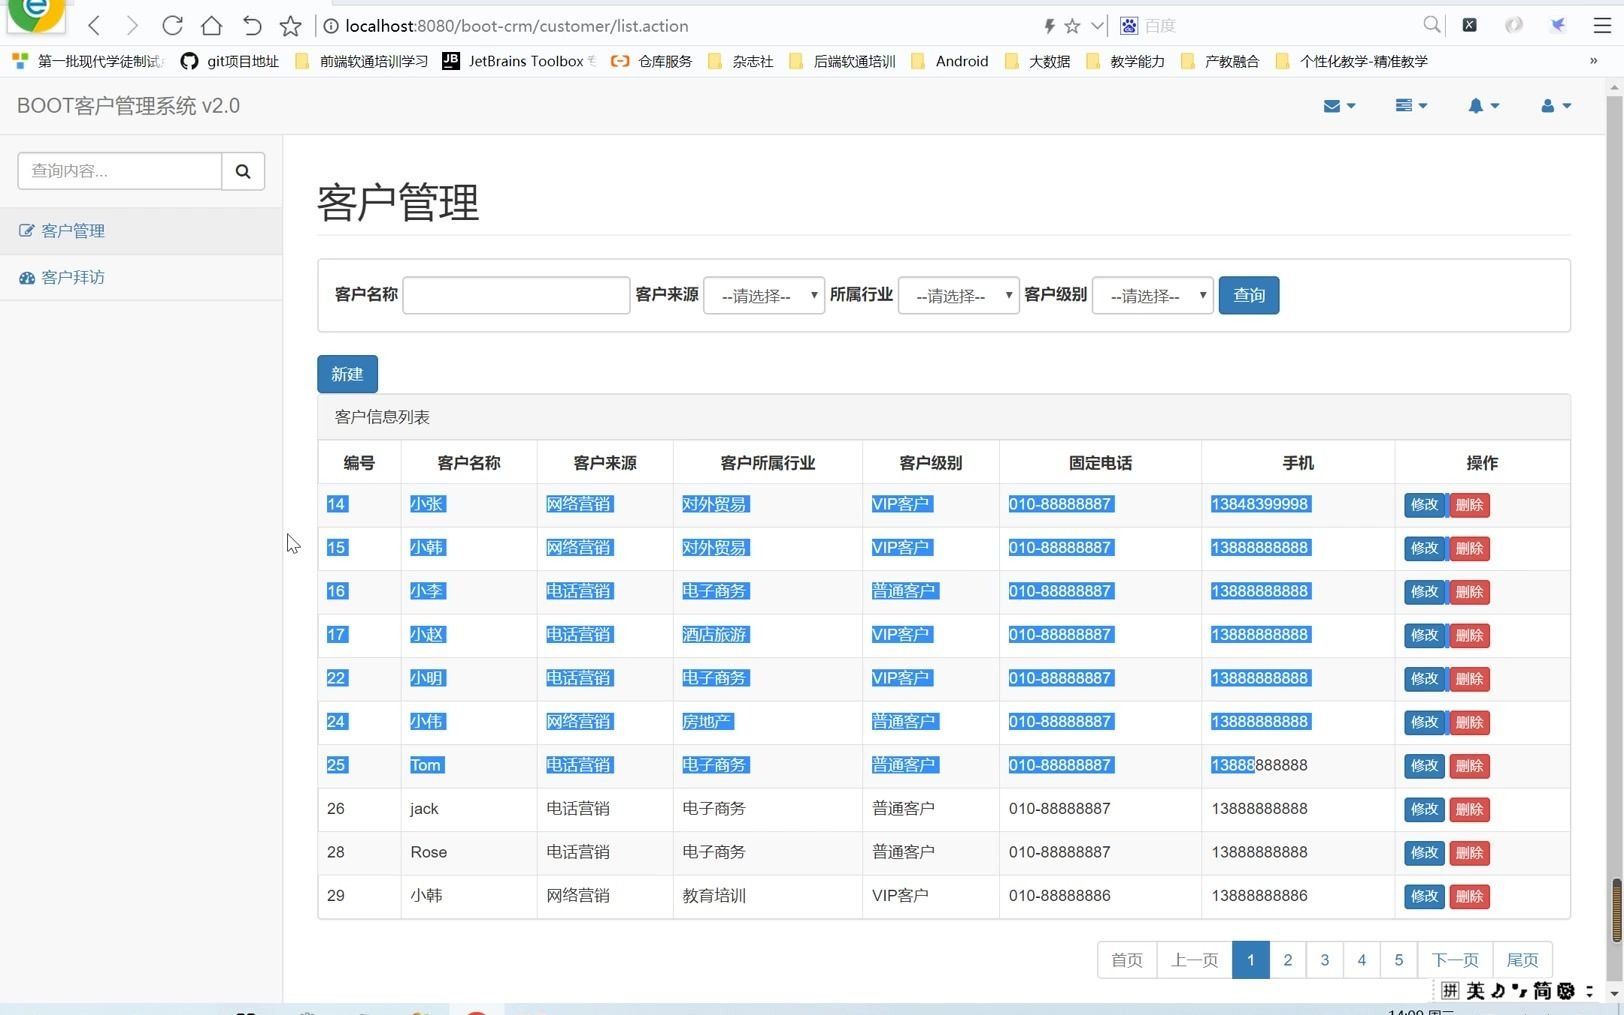Screen dimensions: 1624x1015
Task: Click the sidebar search magnifier button
Action: click(x=243, y=171)
